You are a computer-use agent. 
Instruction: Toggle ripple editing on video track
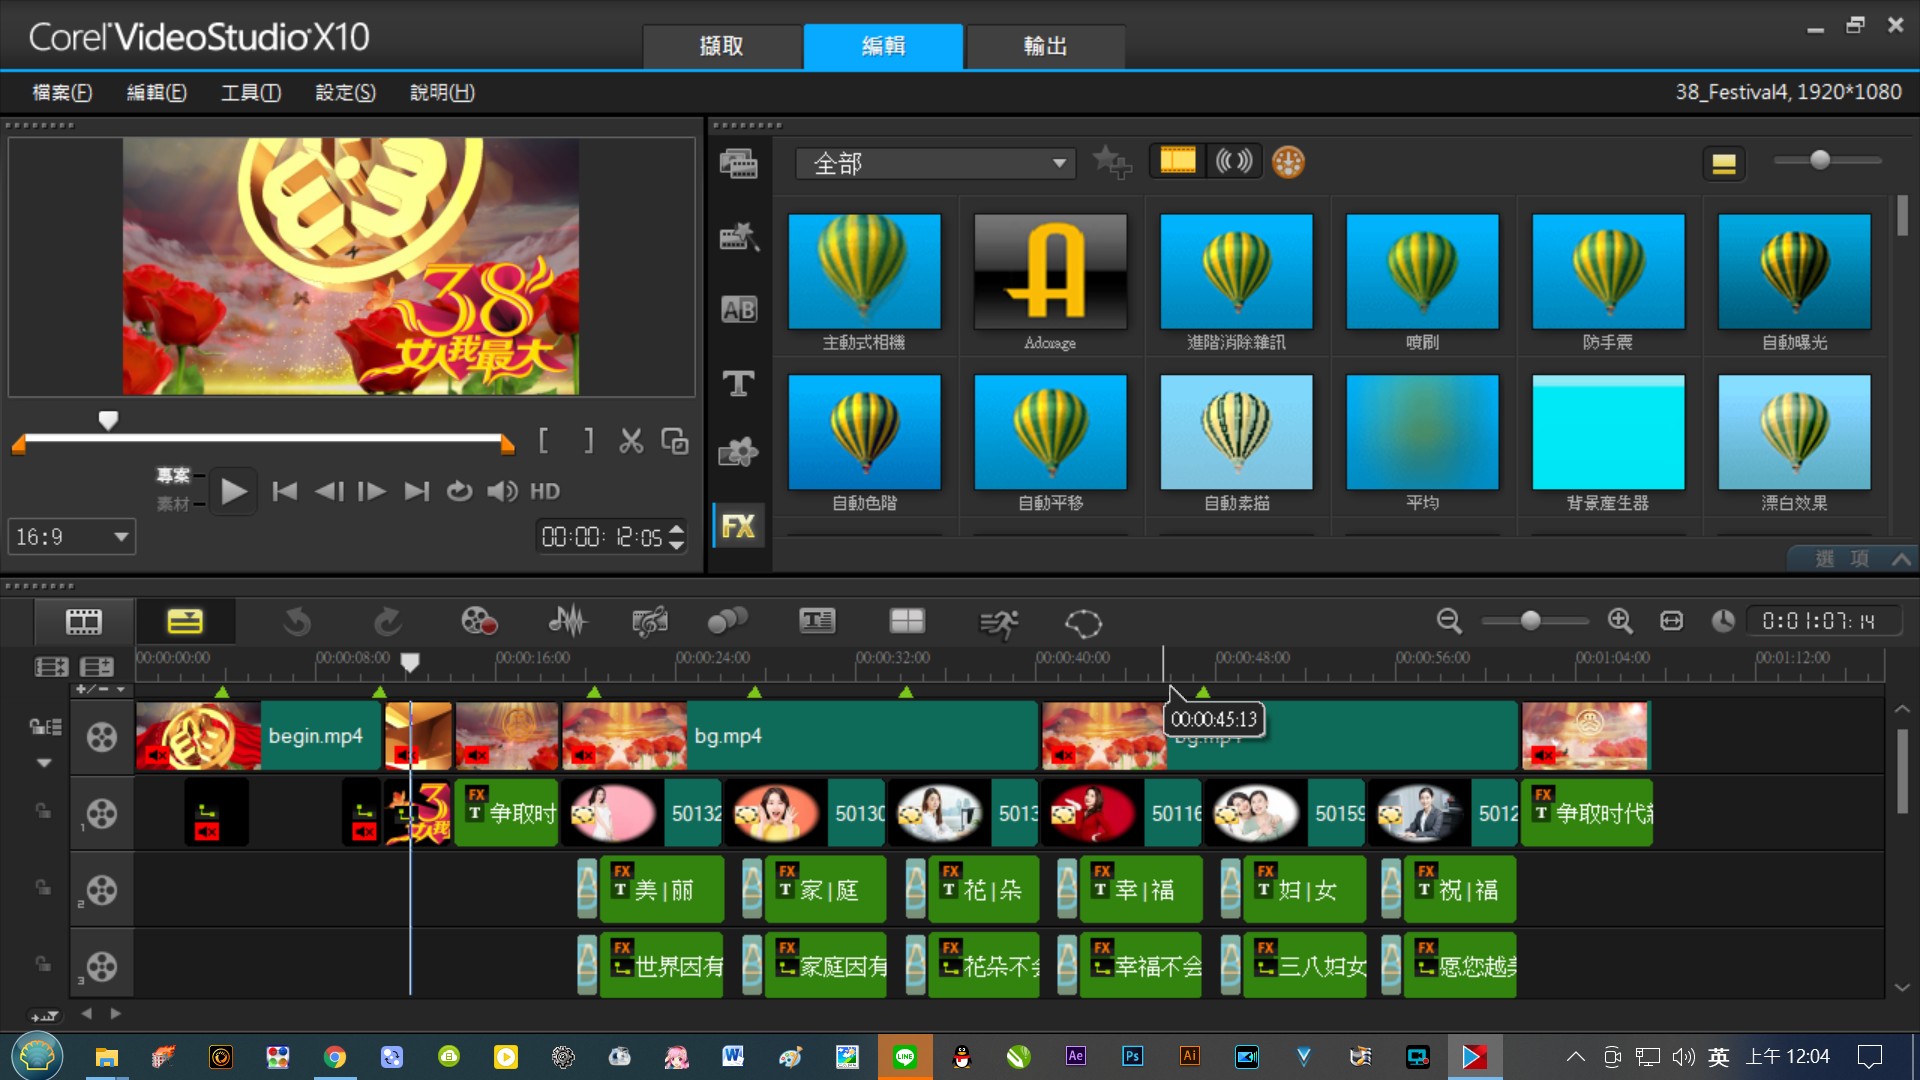point(45,727)
